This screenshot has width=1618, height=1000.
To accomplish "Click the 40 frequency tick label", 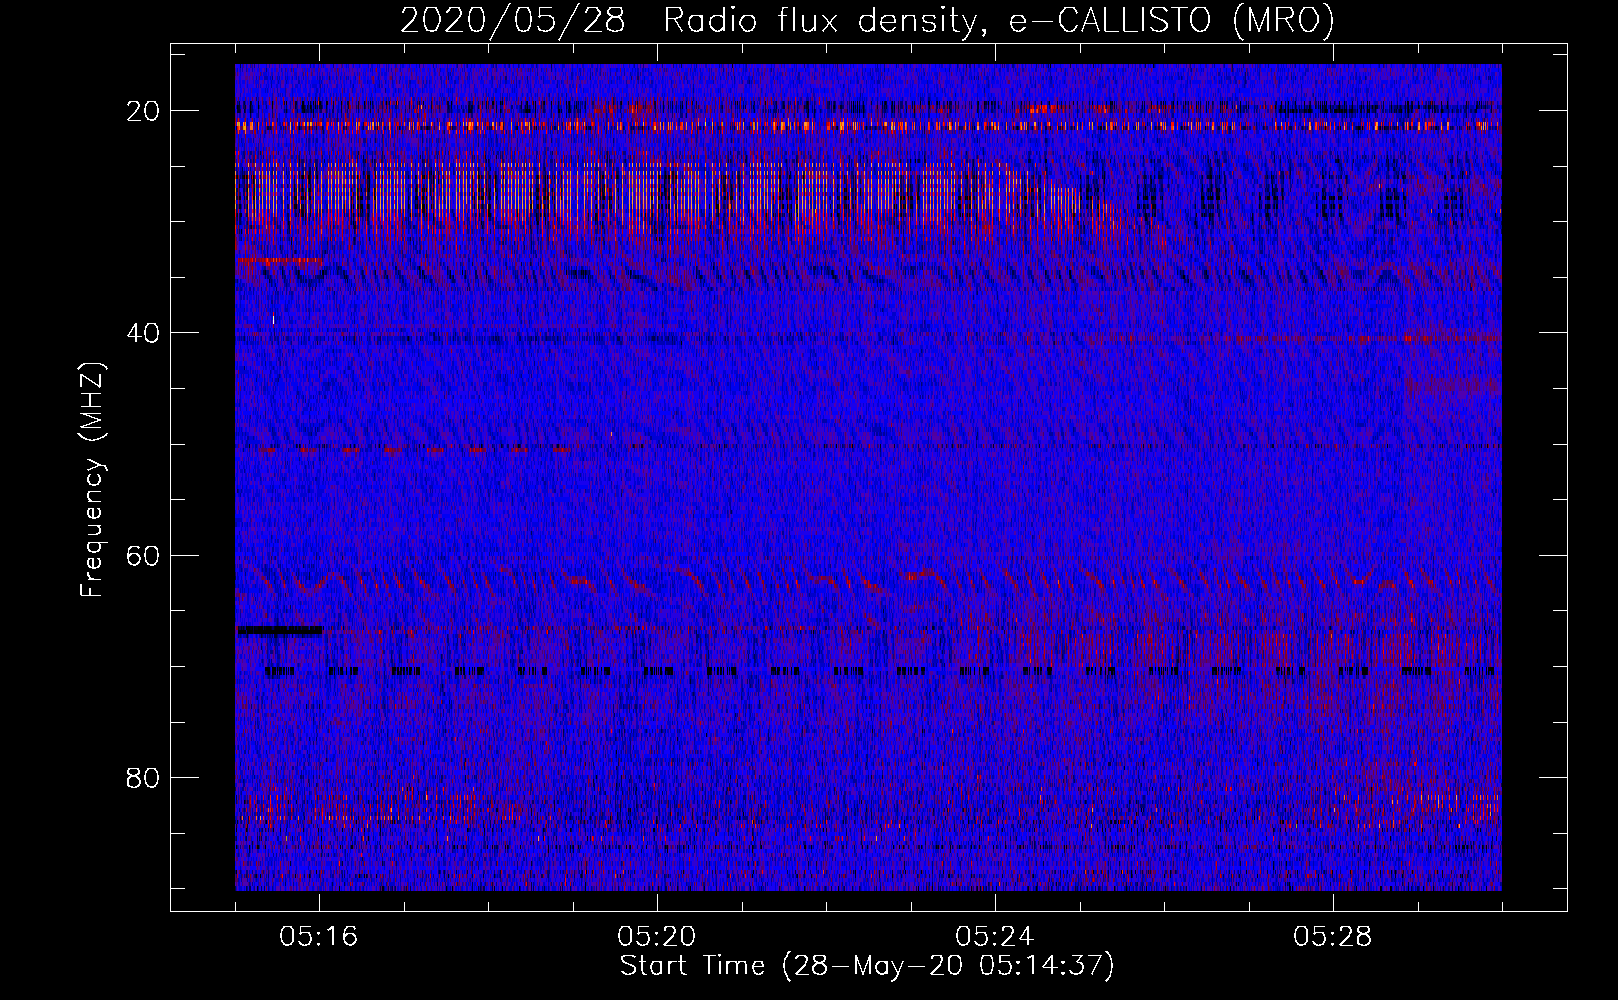I will pyautogui.click(x=143, y=333).
